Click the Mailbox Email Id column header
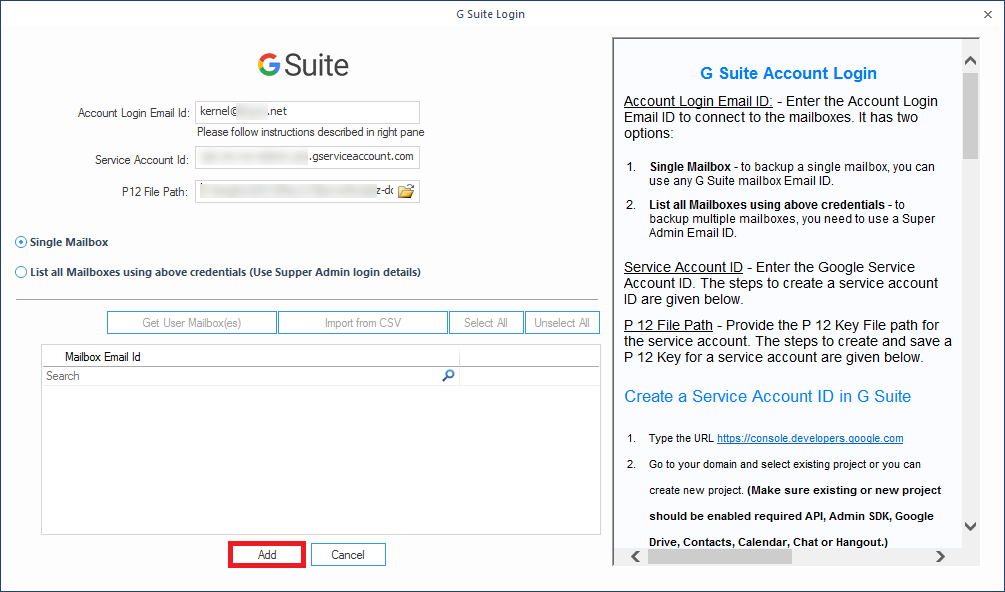This screenshot has height=592, width=1005. 251,357
